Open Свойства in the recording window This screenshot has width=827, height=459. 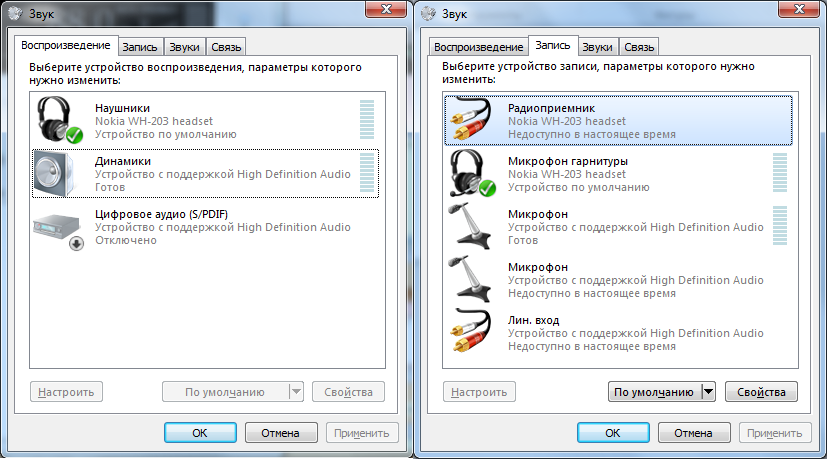[760, 392]
